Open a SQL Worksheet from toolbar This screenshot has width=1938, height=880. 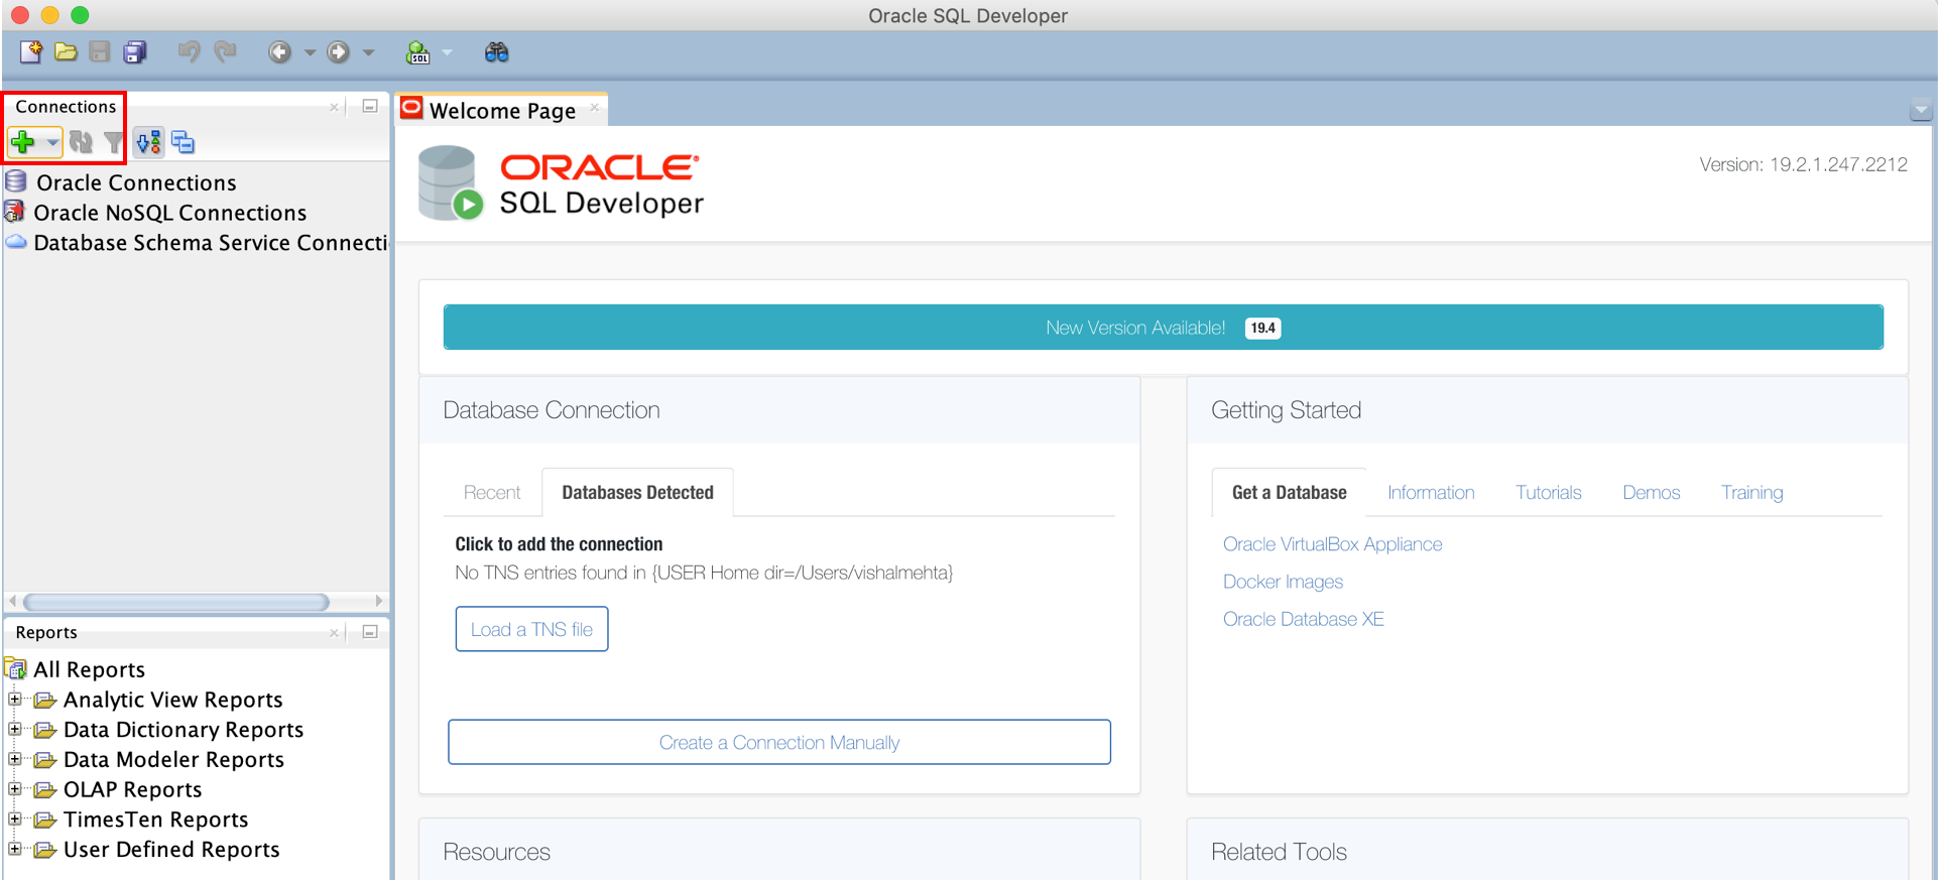click(x=418, y=52)
